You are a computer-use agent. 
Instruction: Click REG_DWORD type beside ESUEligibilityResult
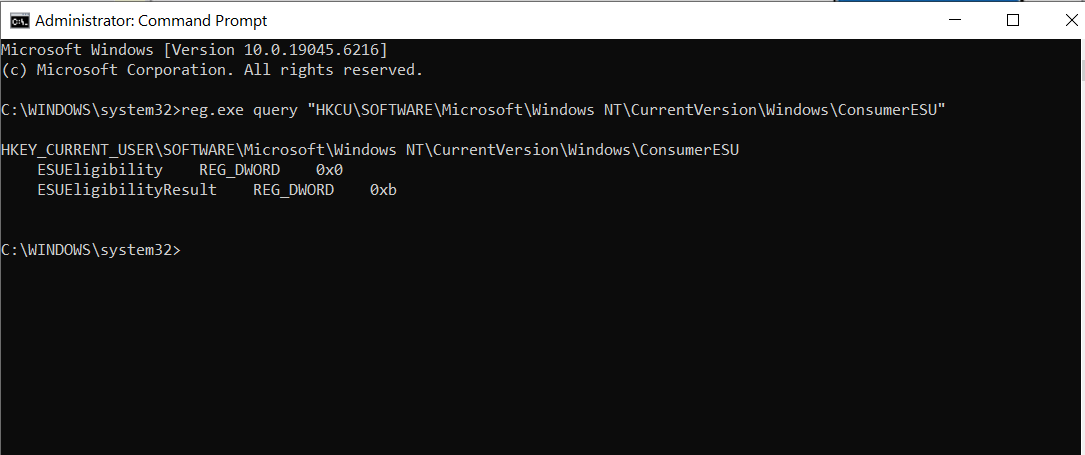coord(293,190)
